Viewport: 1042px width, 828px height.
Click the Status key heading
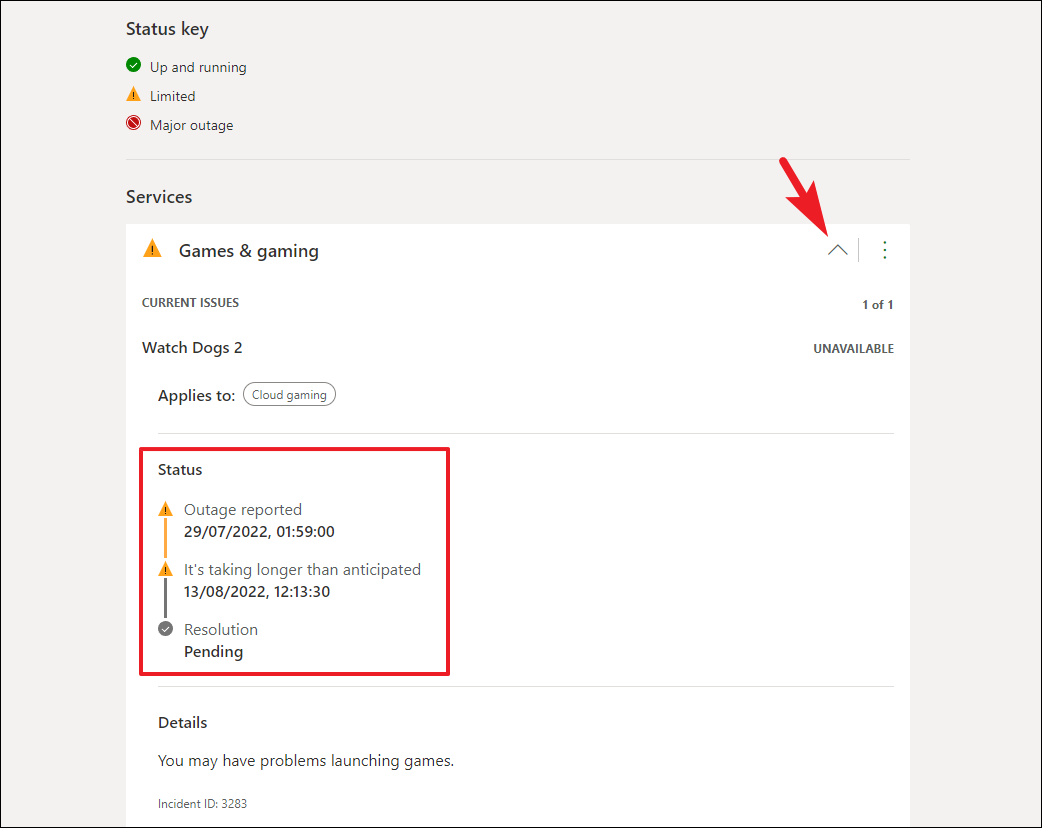pos(167,29)
